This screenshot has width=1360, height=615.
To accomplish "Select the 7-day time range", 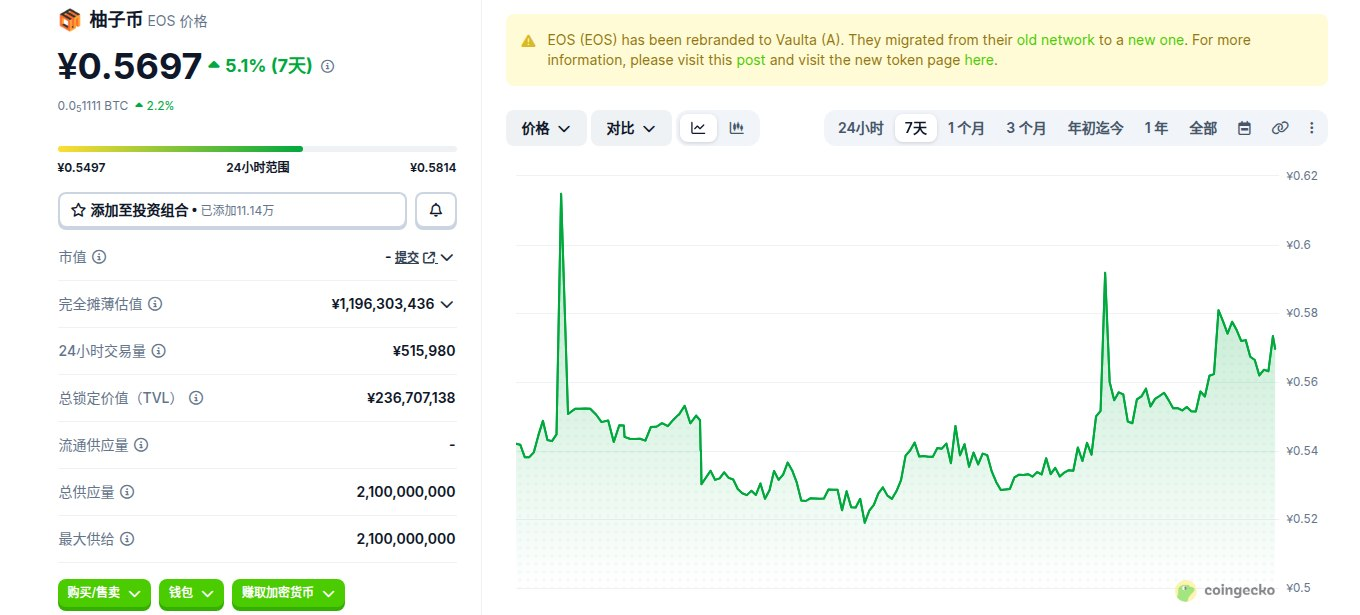I will 916,128.
